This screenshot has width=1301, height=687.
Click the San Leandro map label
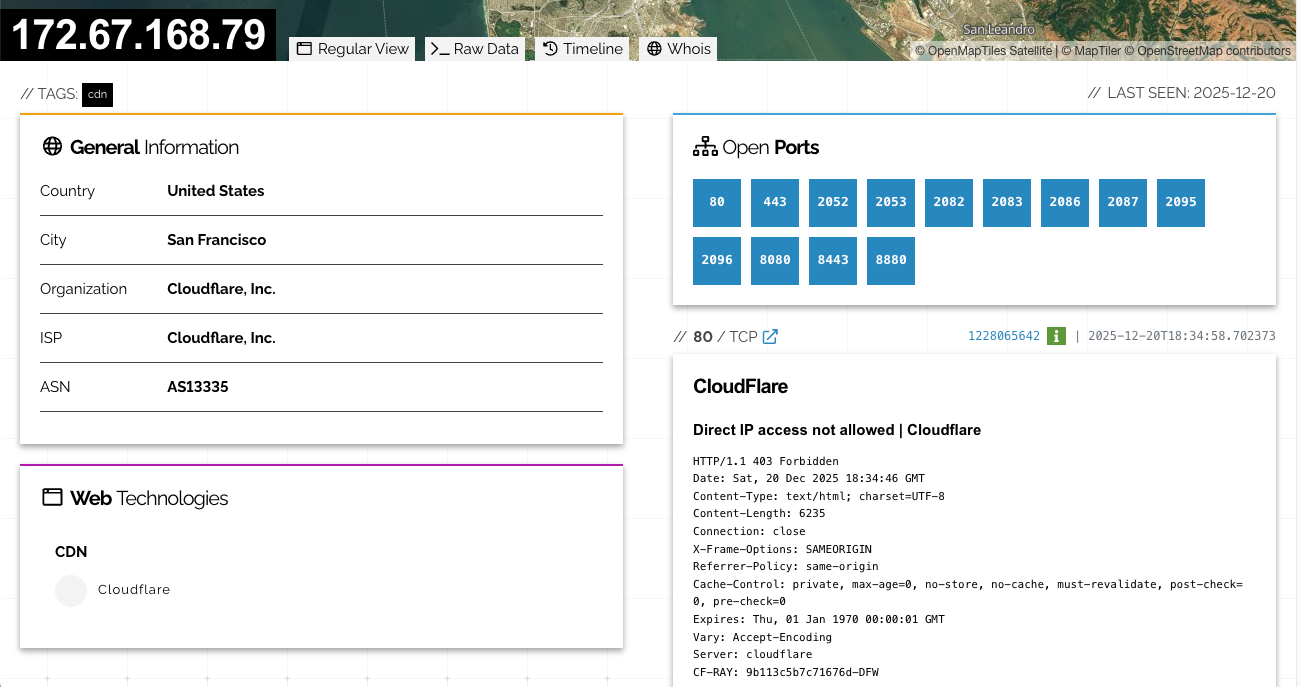(x=999, y=30)
